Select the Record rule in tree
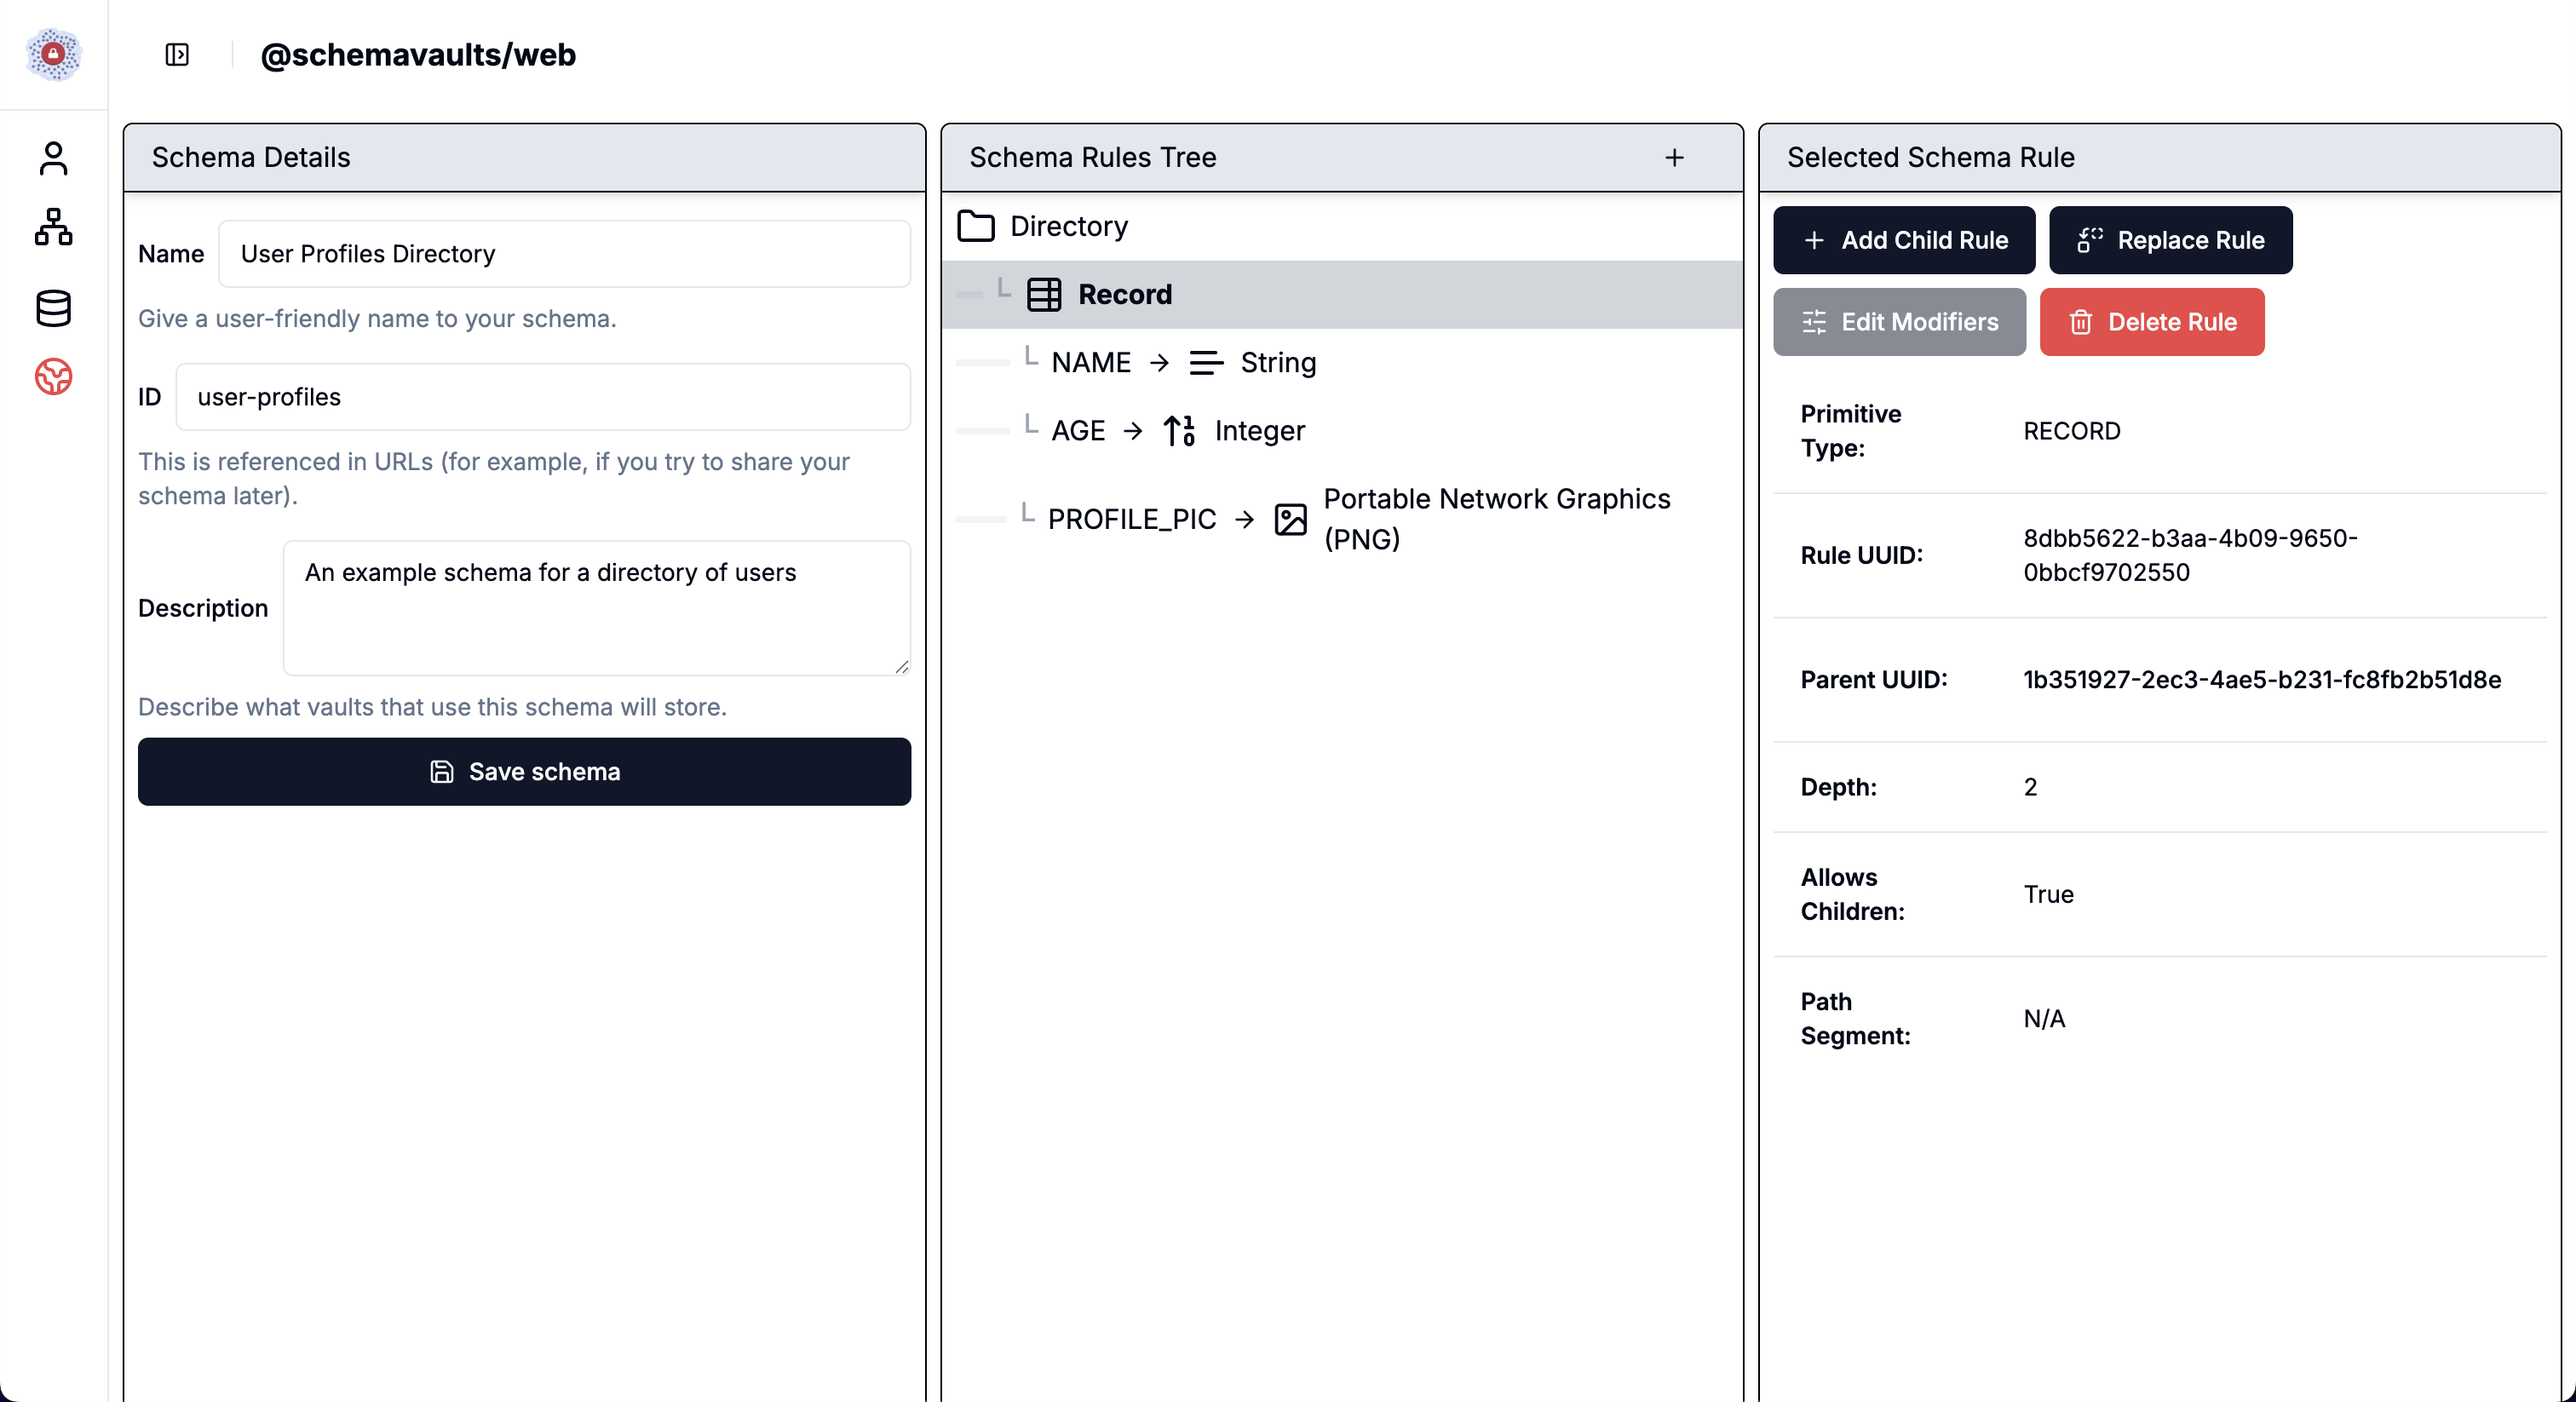 coord(1124,294)
